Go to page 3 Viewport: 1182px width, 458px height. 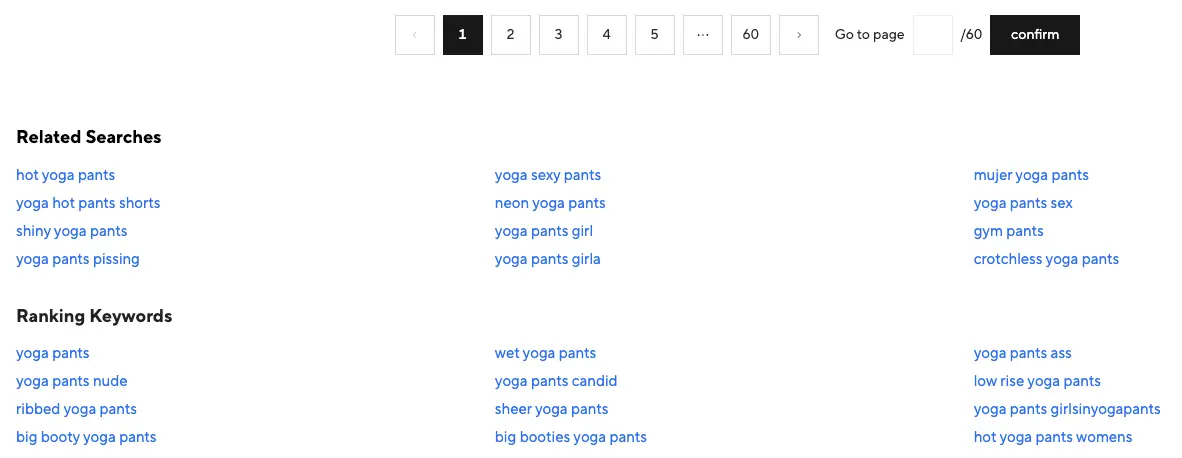558,35
